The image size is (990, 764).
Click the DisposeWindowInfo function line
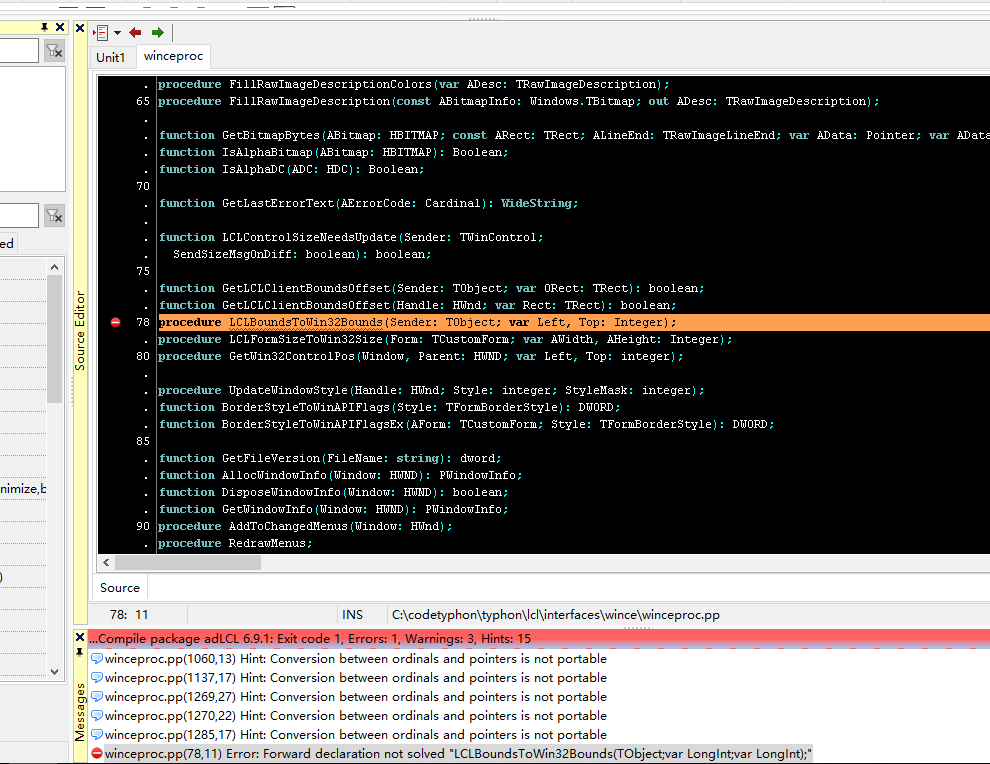tap(333, 492)
